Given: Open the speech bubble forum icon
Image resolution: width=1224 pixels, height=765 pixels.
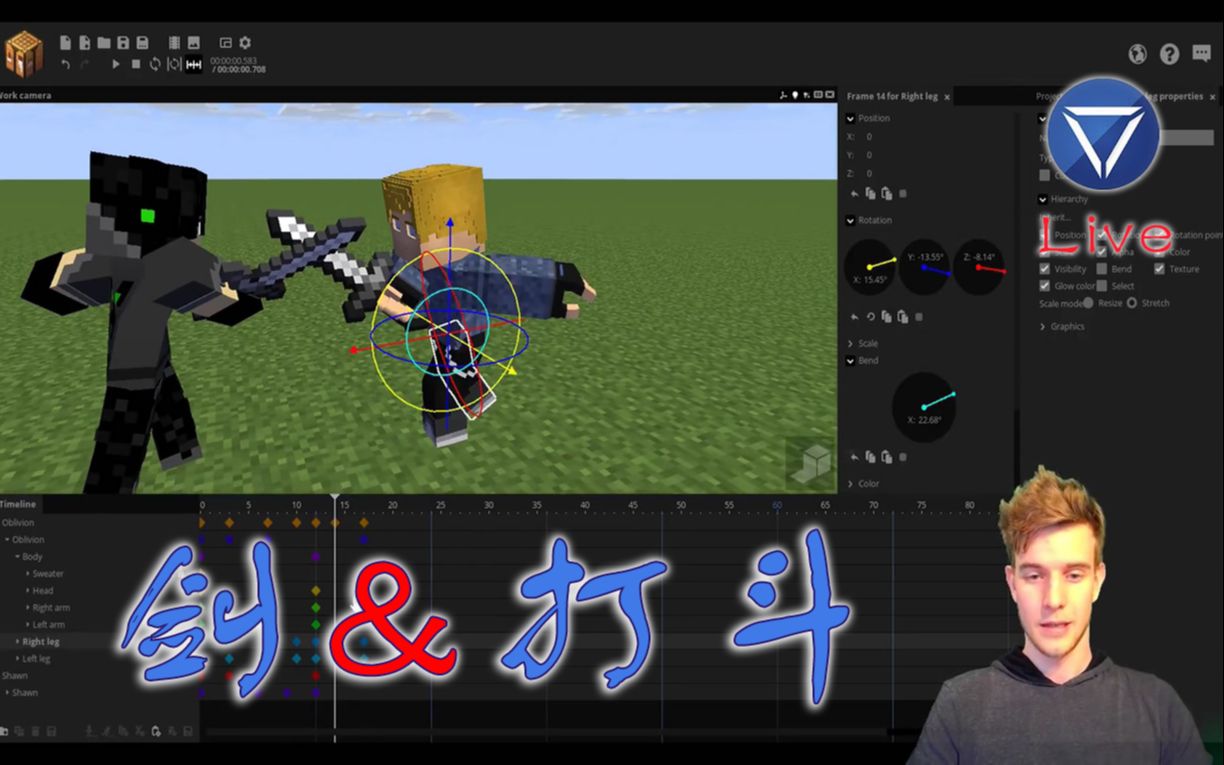Looking at the screenshot, I should click(x=1201, y=54).
